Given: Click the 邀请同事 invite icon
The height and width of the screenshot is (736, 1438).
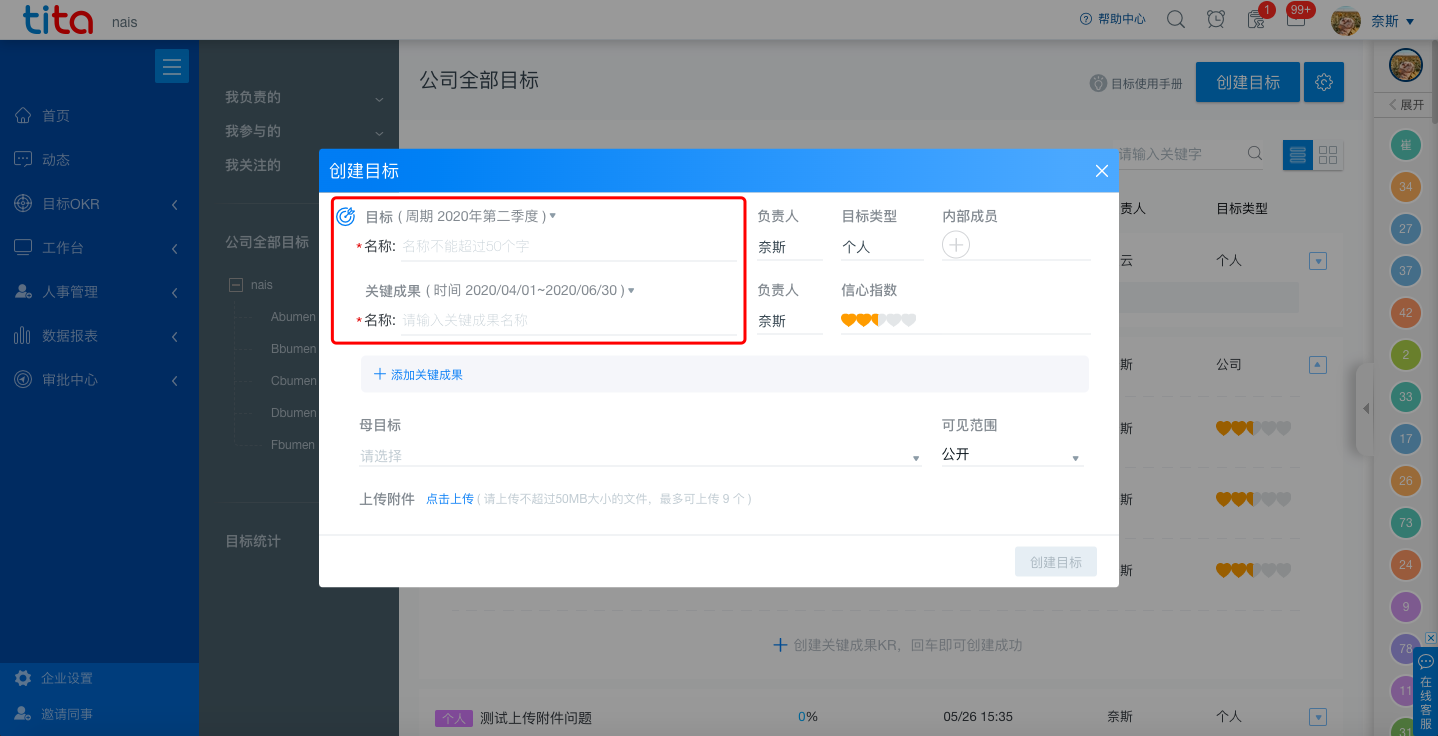Looking at the screenshot, I should point(23,714).
